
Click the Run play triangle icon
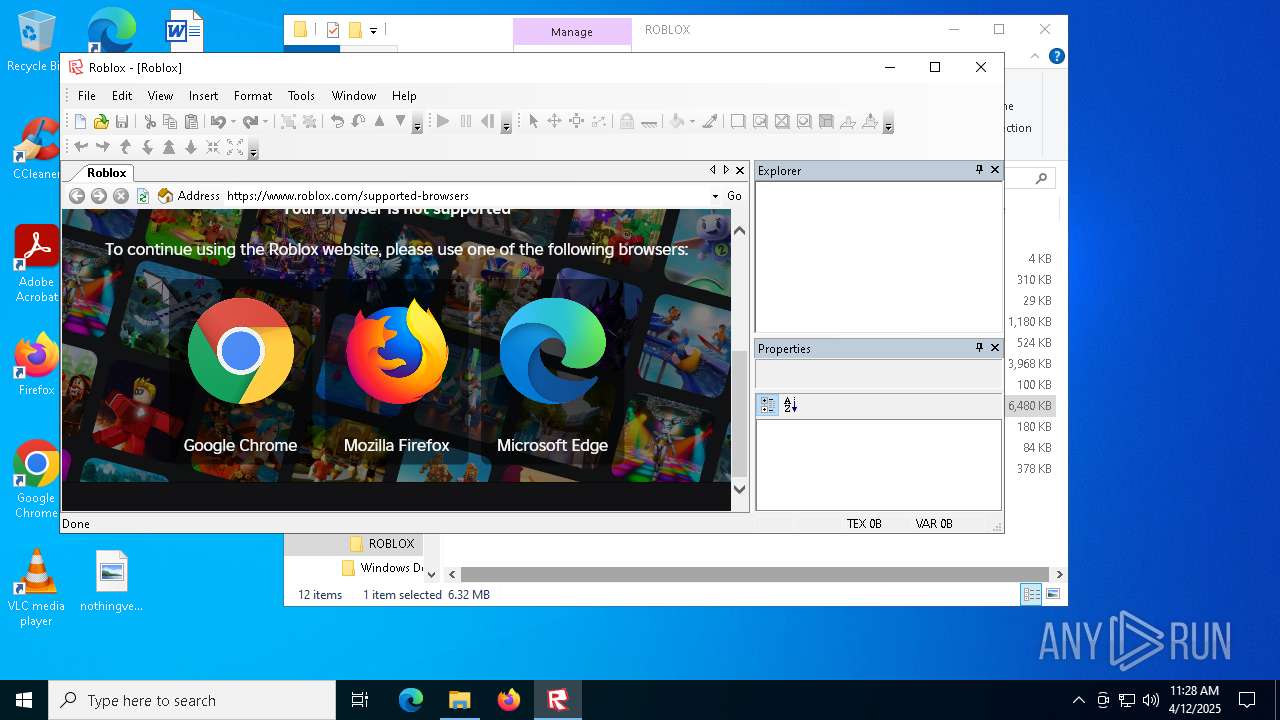coord(443,122)
